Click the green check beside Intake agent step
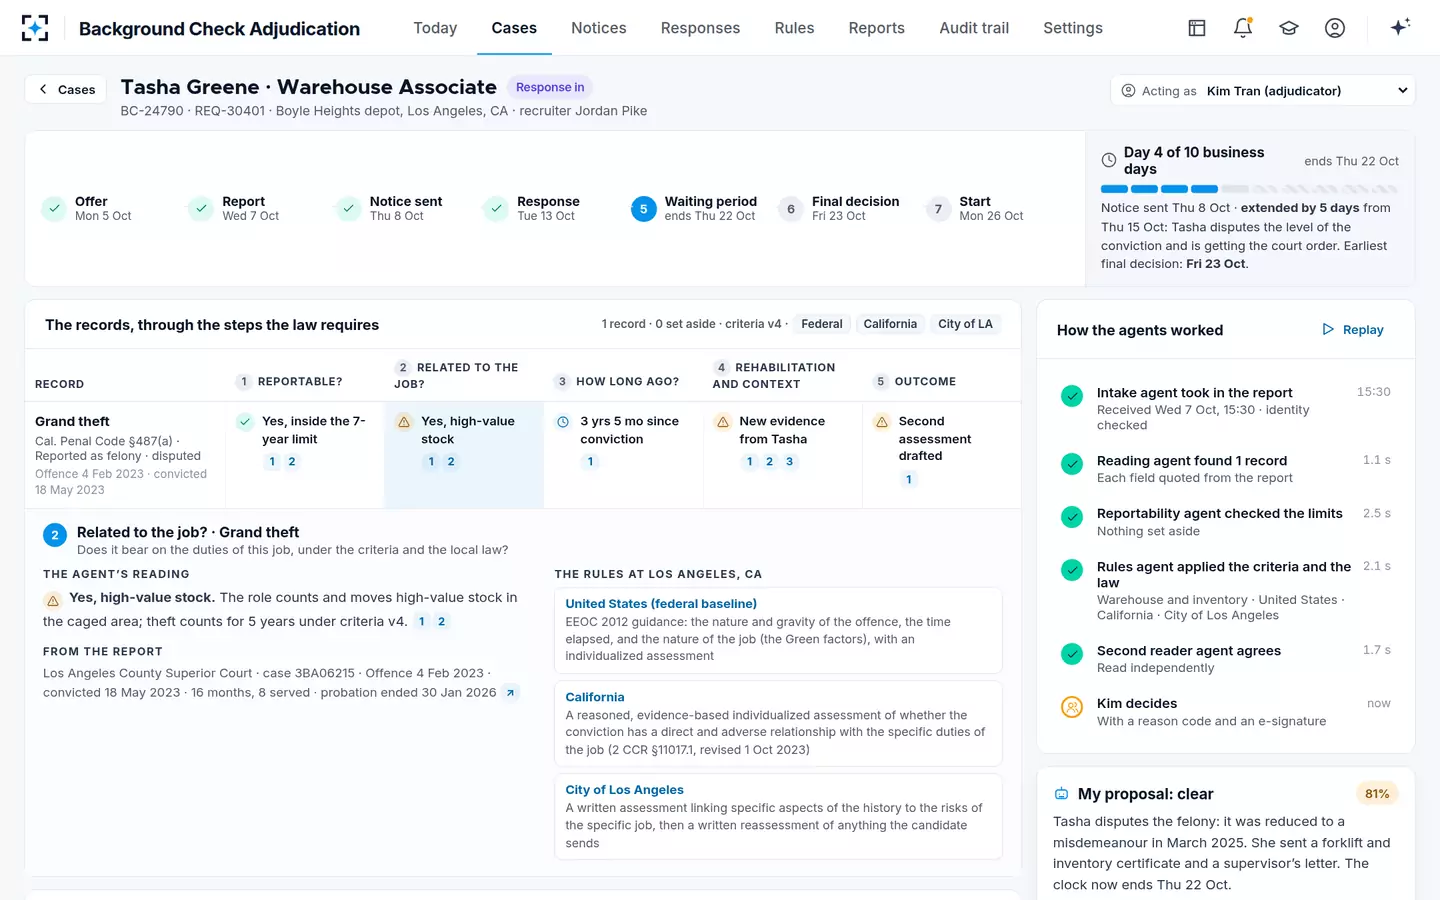Image resolution: width=1440 pixels, height=900 pixels. pos(1072,396)
